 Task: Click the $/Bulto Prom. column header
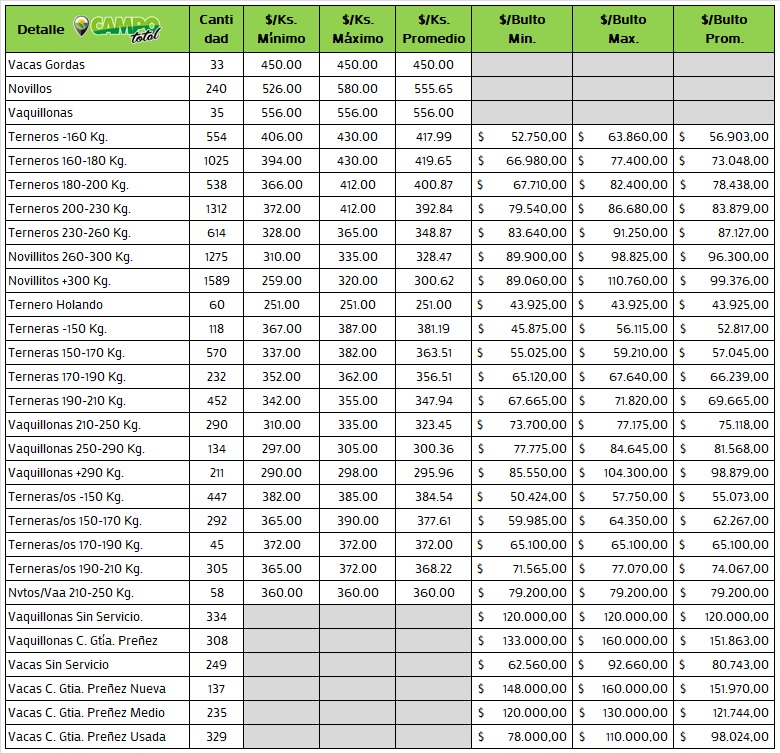click(x=723, y=29)
